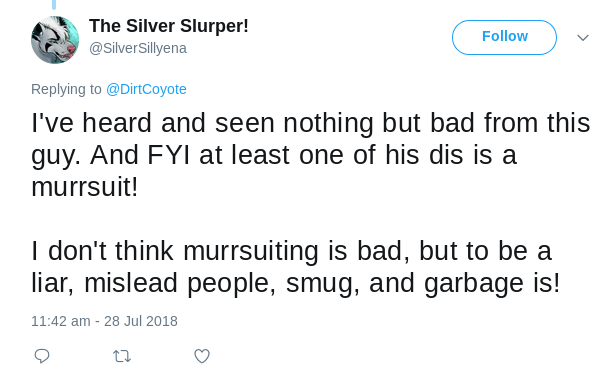Click the paragraph starting 'I don't think murrsuiting'
The image size is (615, 381).
(296, 267)
